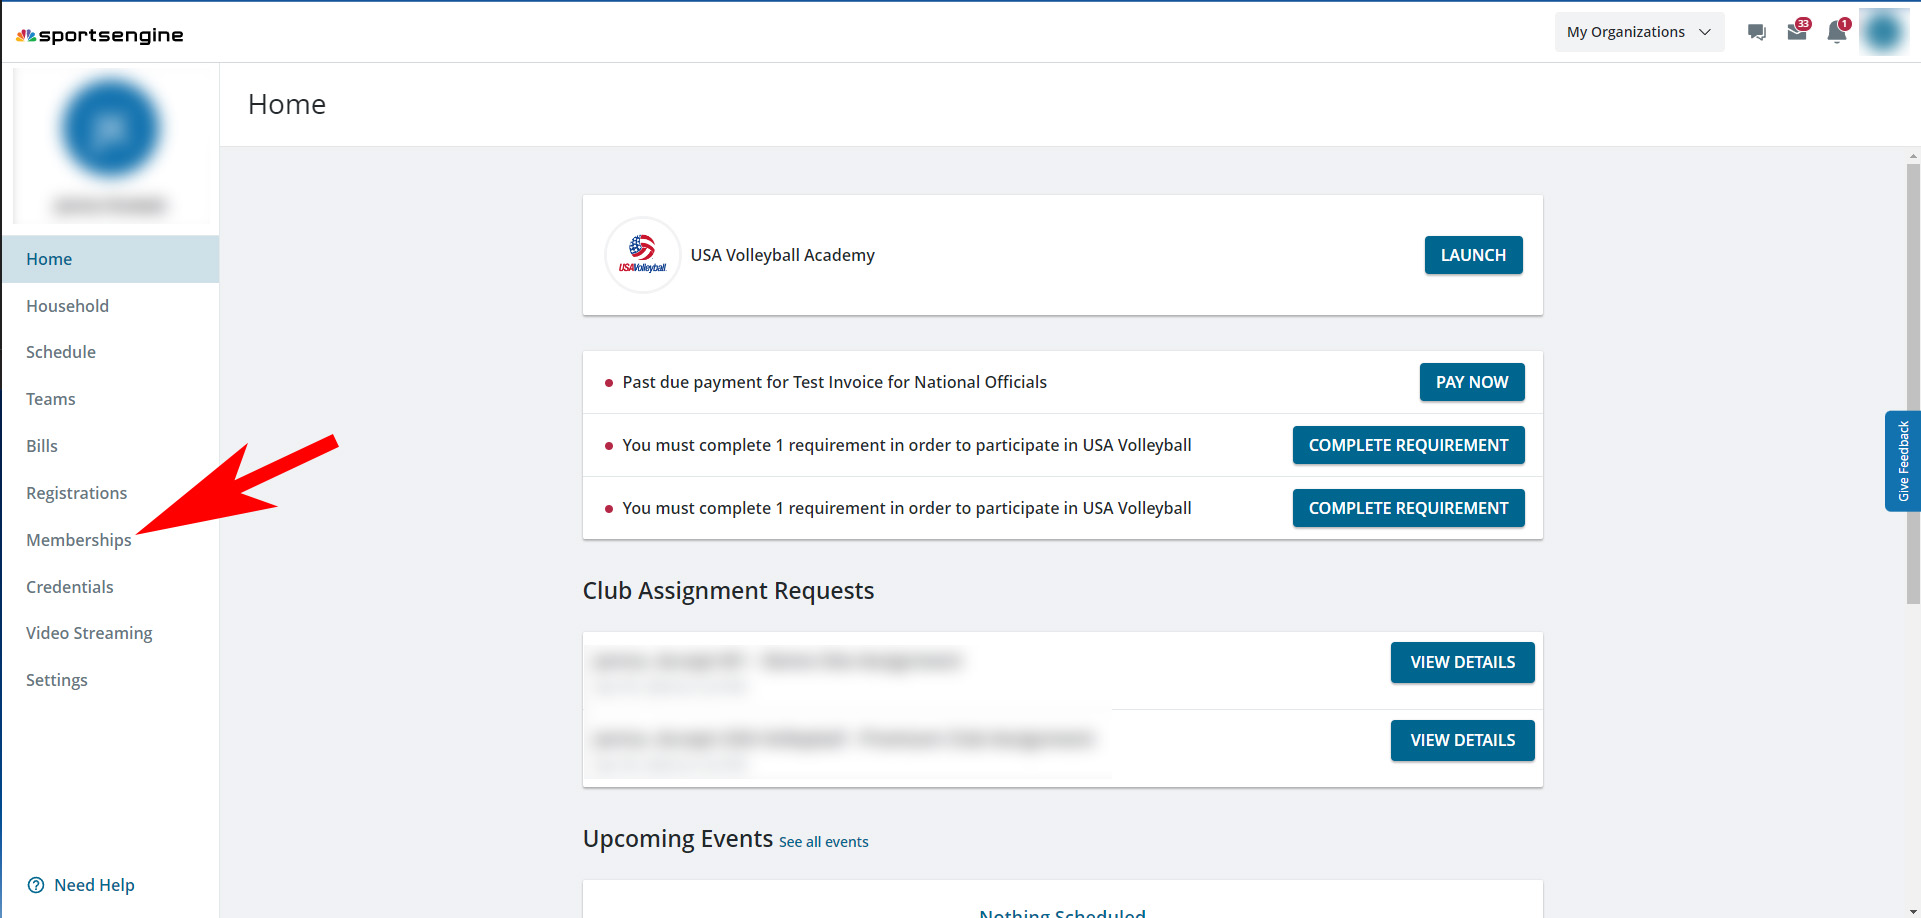The height and width of the screenshot is (918, 1921).
Task: Click the USA Volleyball logo
Action: pyautogui.click(x=642, y=255)
